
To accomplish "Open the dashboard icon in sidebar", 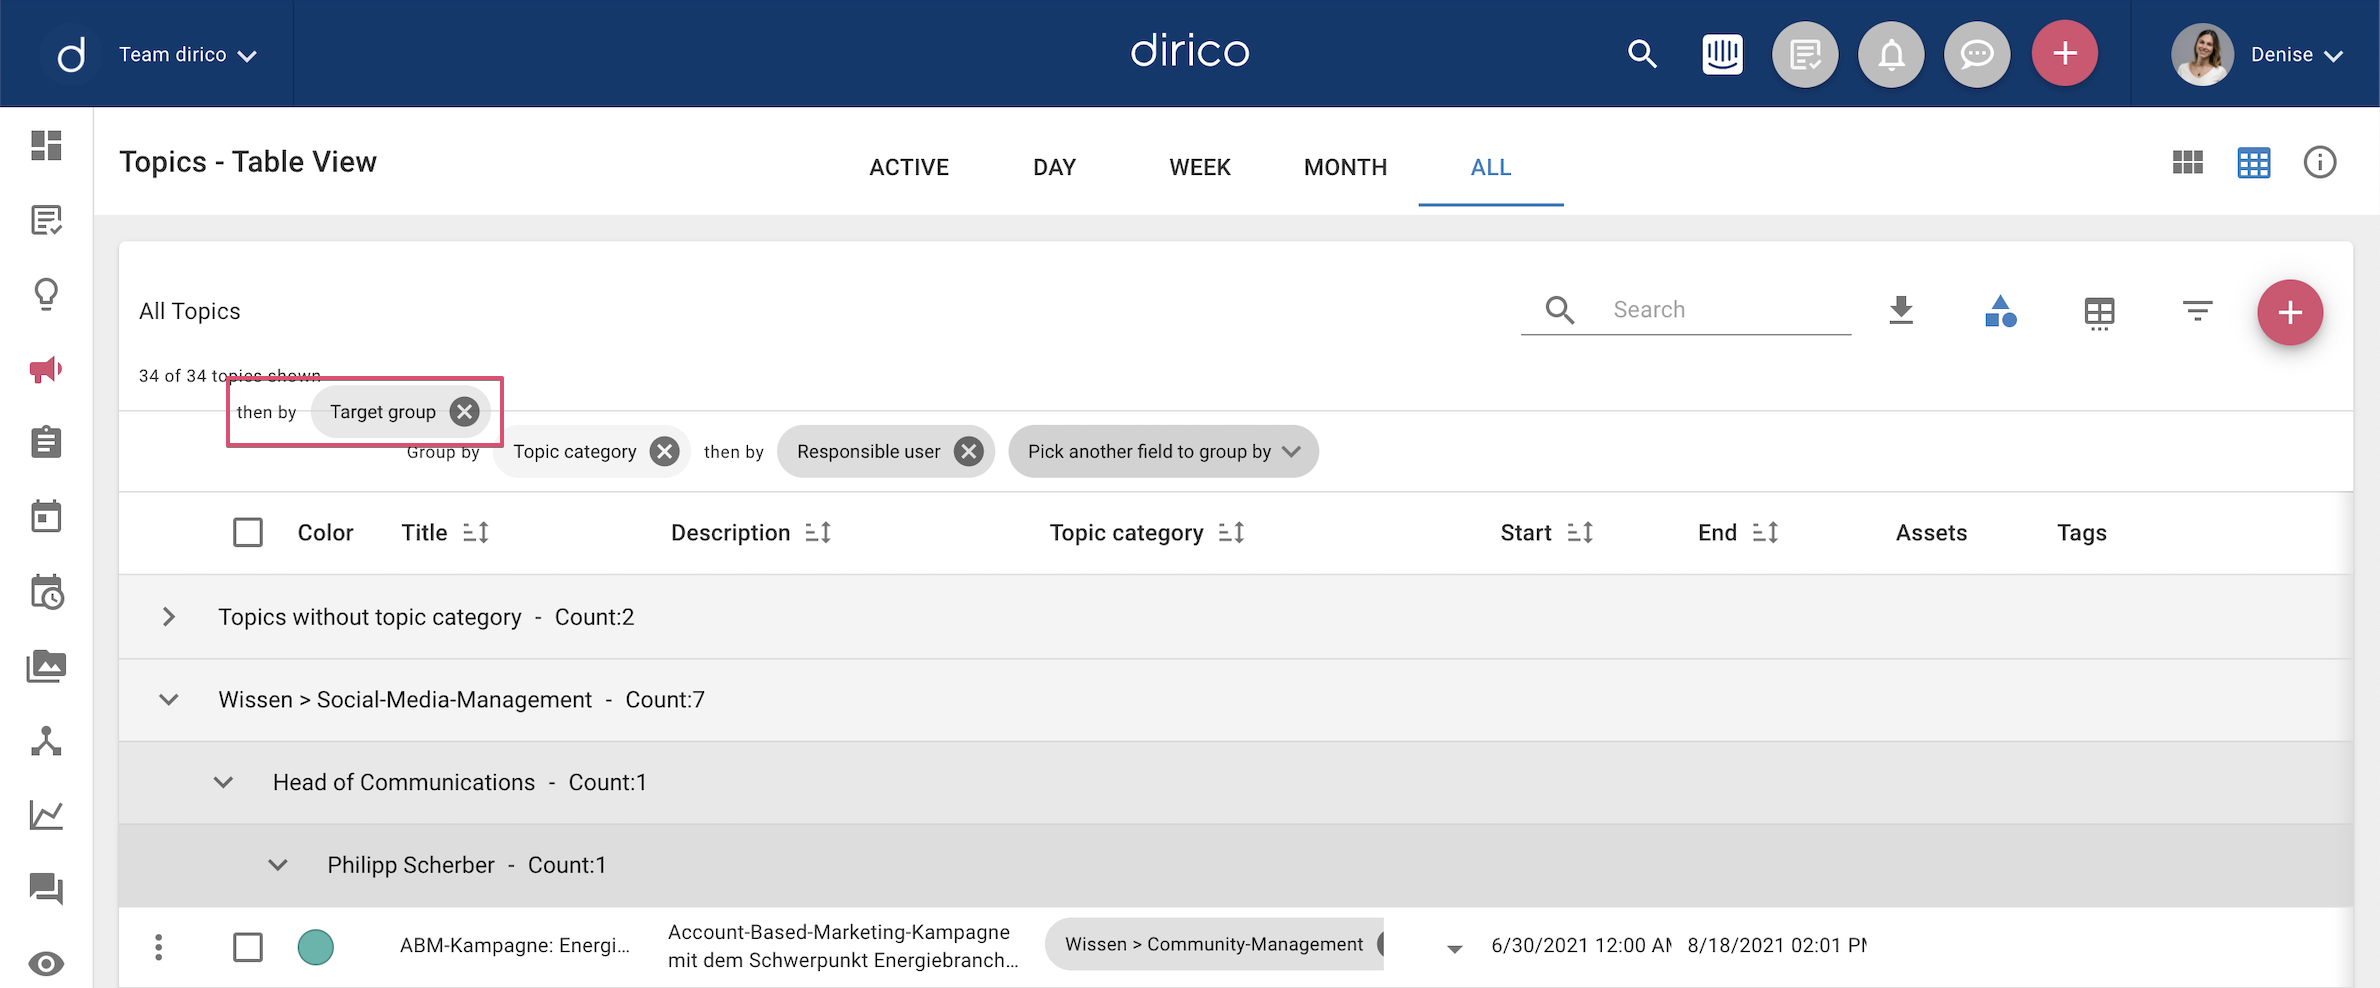I will (46, 145).
